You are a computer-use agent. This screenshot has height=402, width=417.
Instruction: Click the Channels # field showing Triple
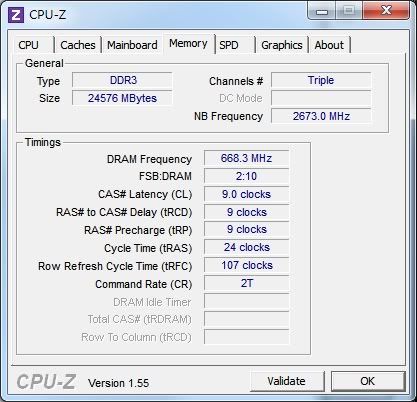click(321, 80)
